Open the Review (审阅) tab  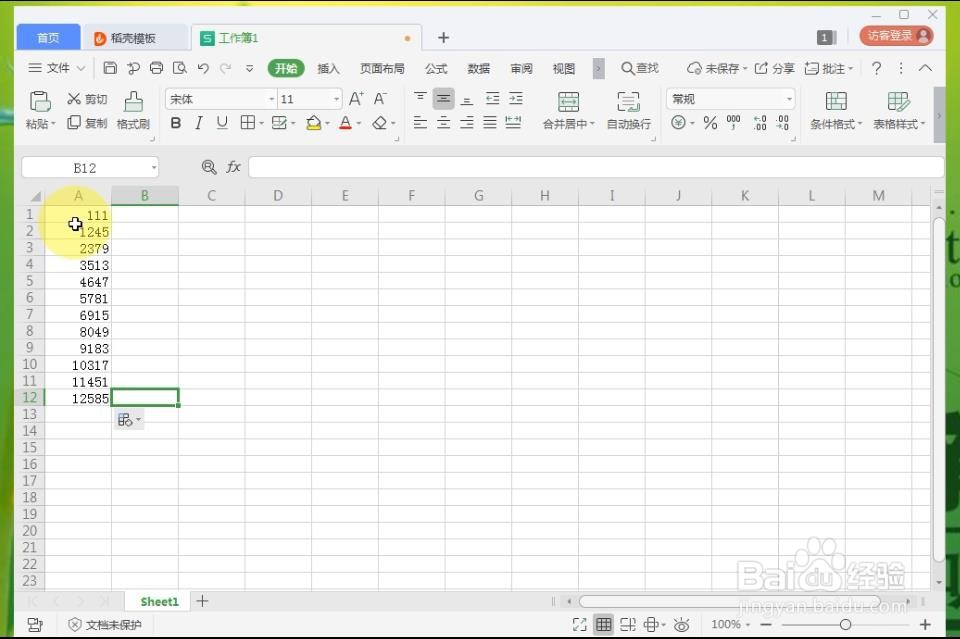(x=521, y=69)
